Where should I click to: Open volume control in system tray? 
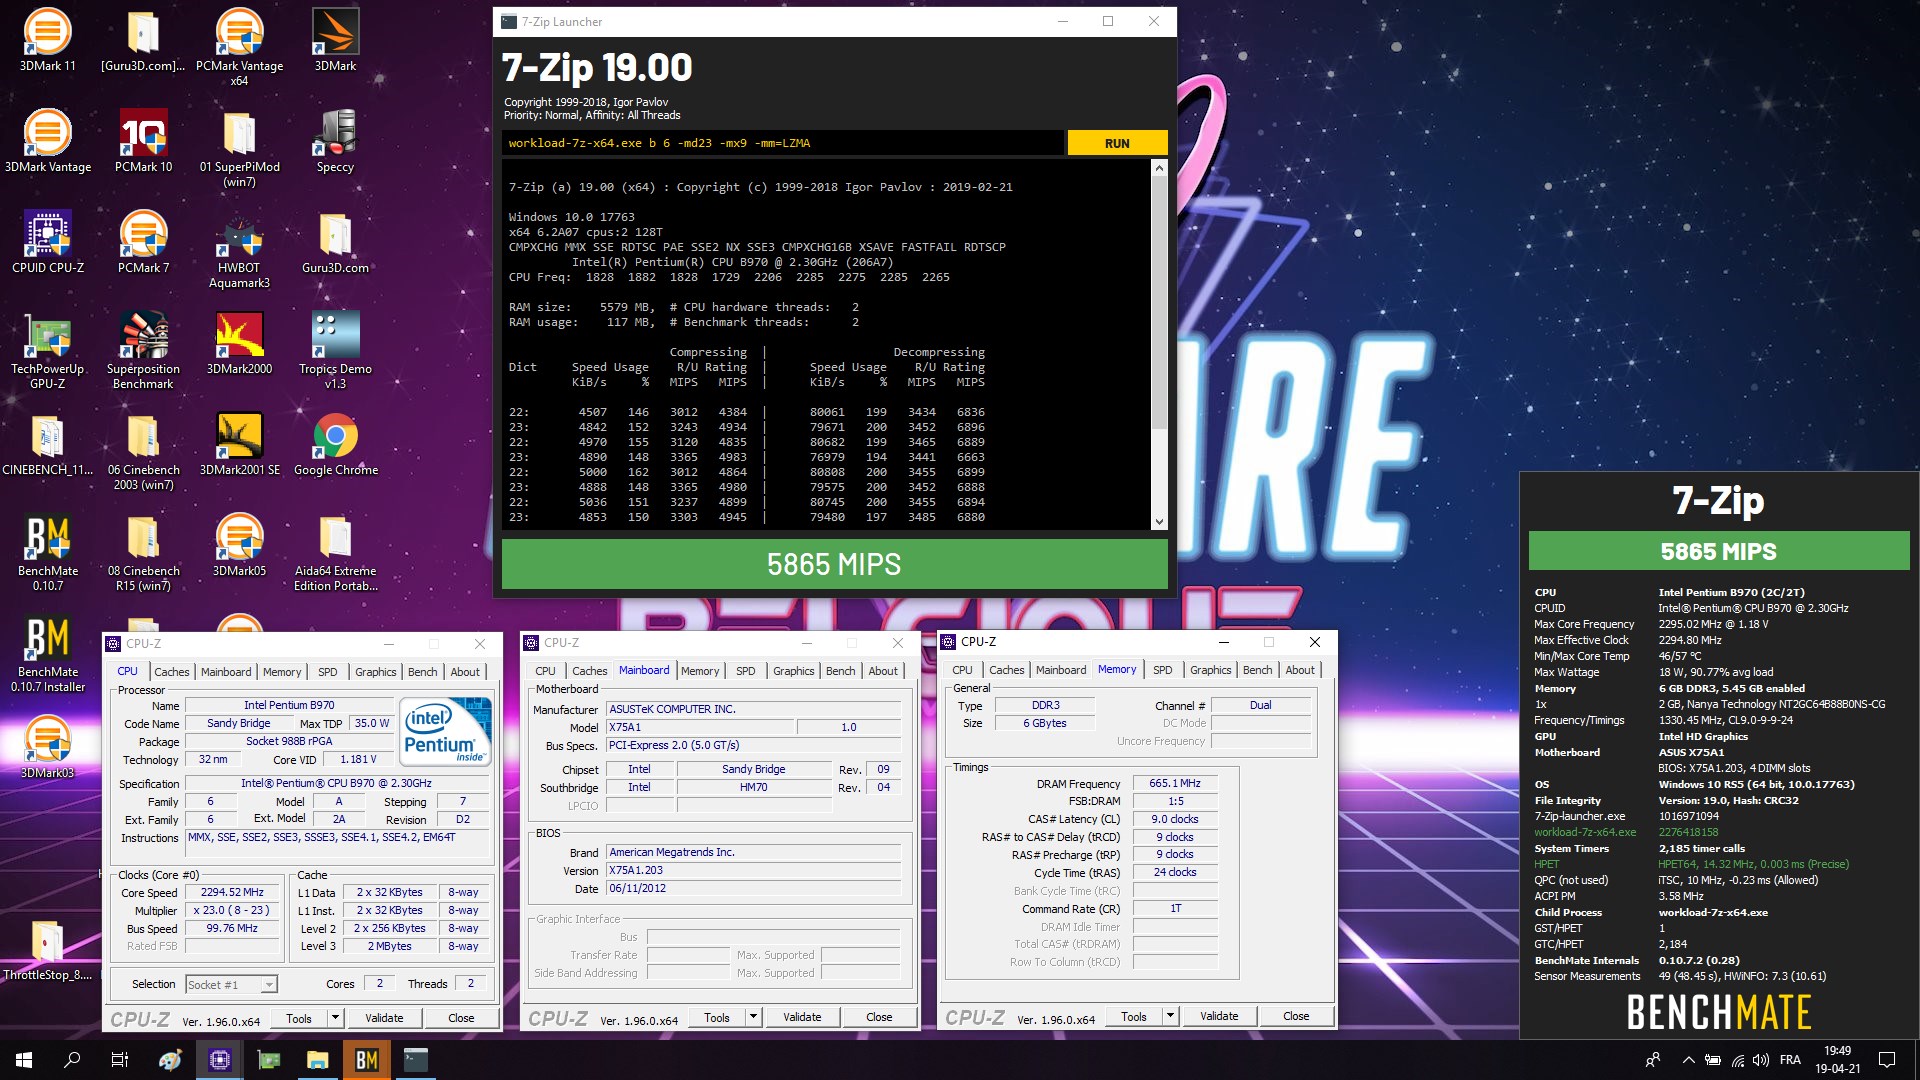coord(1761,1060)
